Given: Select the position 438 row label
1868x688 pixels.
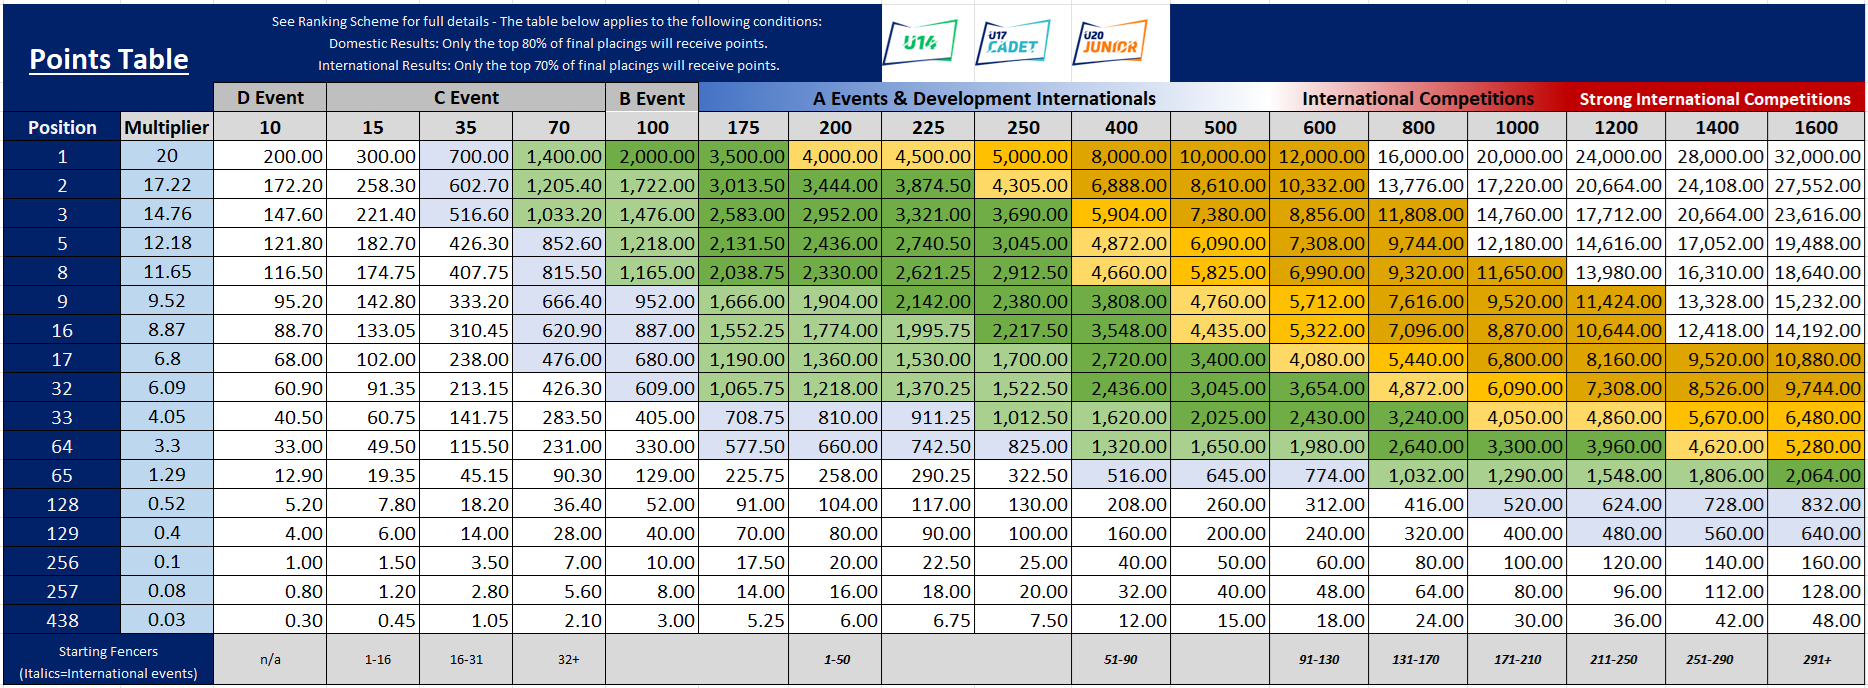Looking at the screenshot, I should pos(62,620).
